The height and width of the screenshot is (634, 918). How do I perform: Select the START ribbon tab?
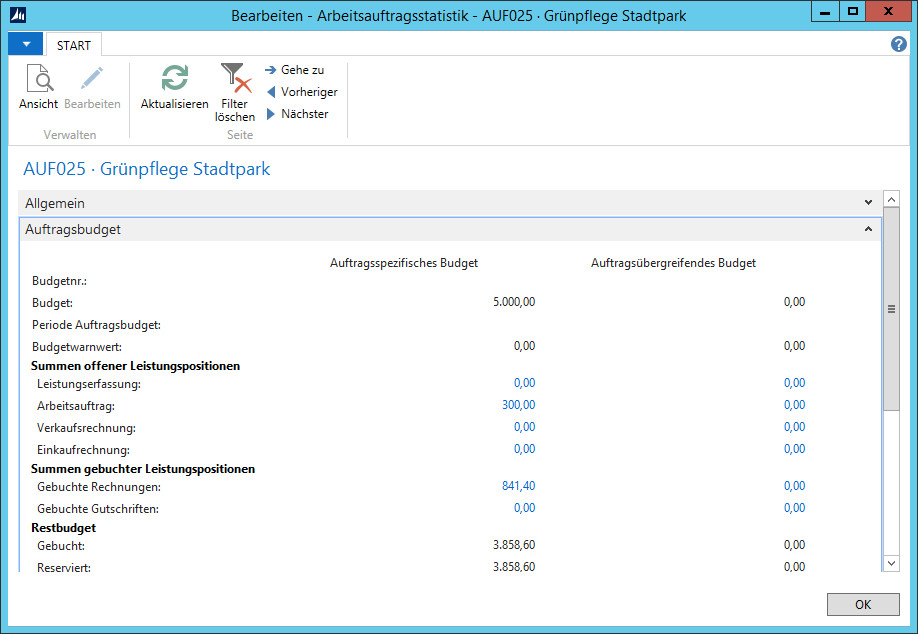[74, 46]
